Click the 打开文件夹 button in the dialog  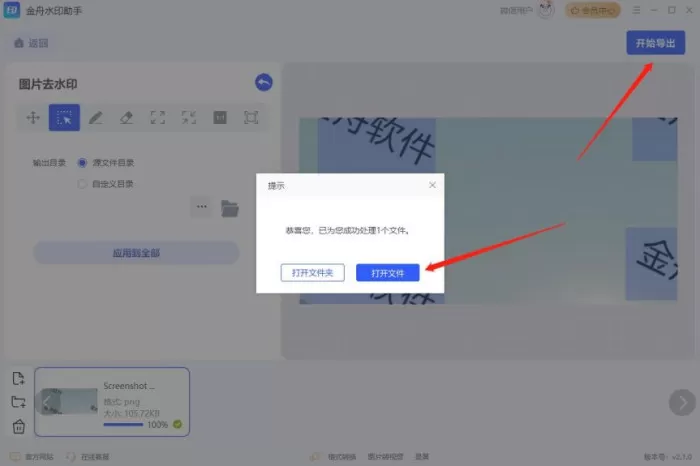[x=312, y=273]
